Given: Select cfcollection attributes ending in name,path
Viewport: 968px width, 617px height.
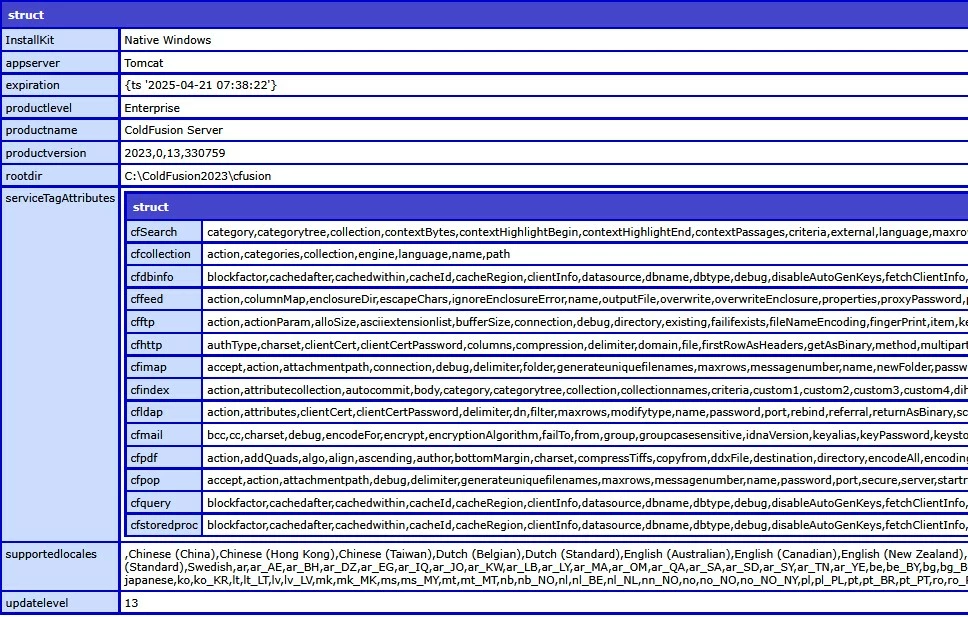Looking at the screenshot, I should tap(358, 254).
